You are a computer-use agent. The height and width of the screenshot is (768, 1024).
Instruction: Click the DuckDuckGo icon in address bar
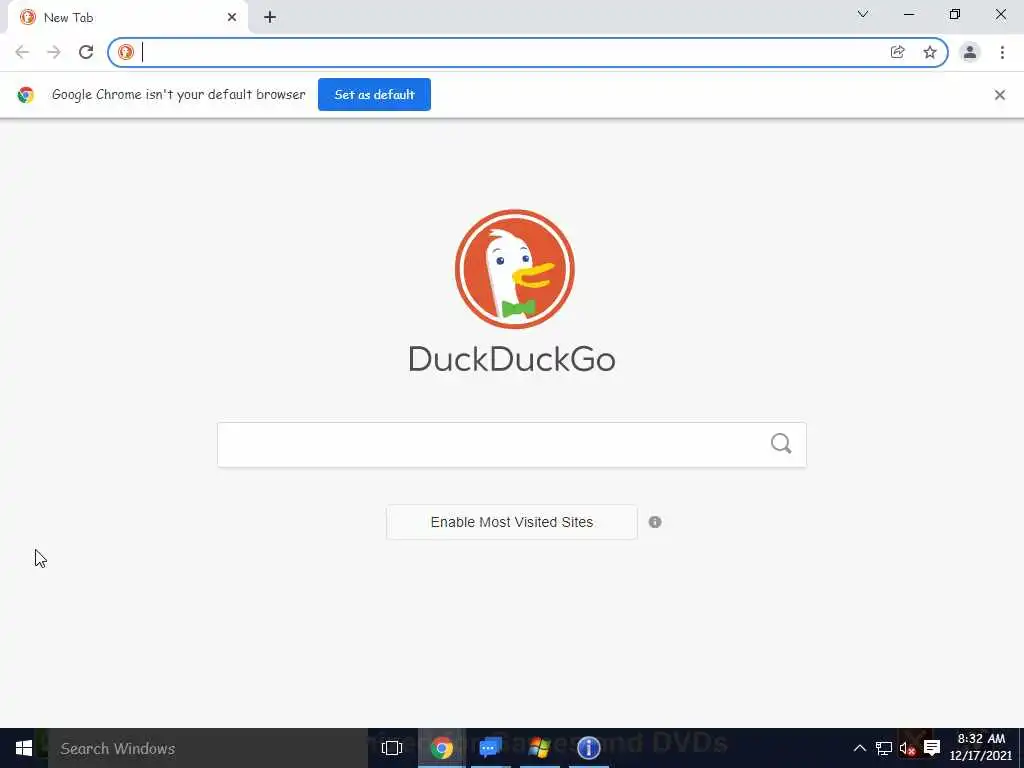click(x=126, y=52)
